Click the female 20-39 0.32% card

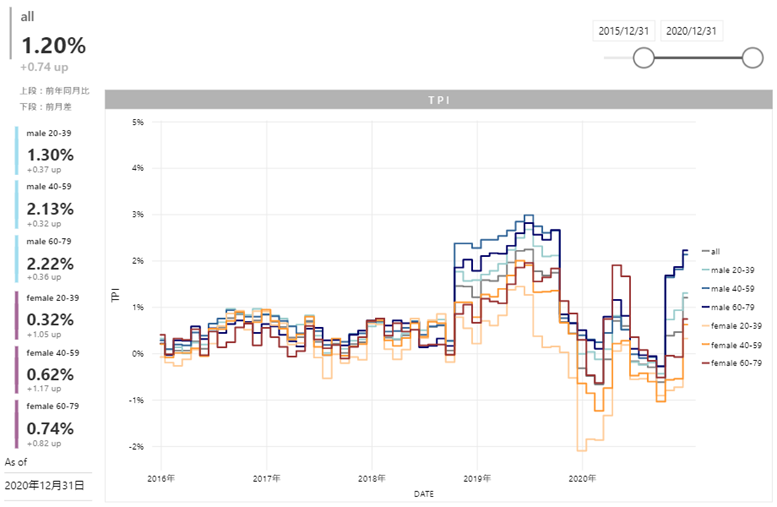[x=52, y=319]
